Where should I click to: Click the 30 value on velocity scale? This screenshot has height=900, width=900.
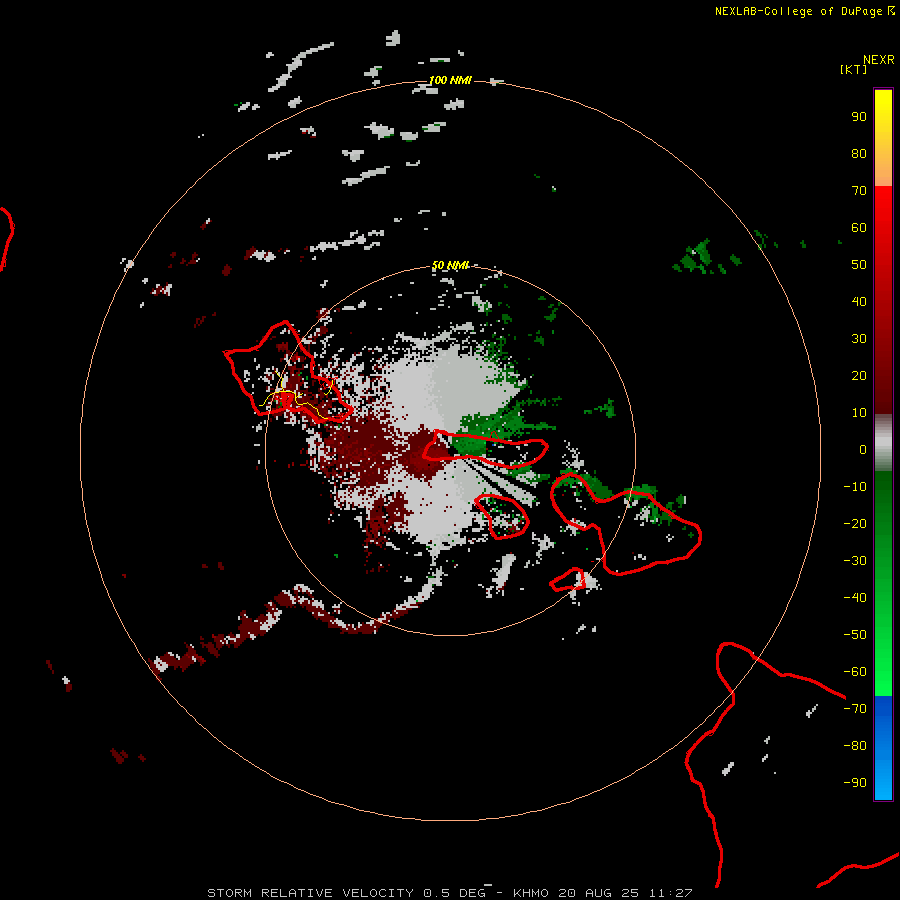tap(859, 339)
